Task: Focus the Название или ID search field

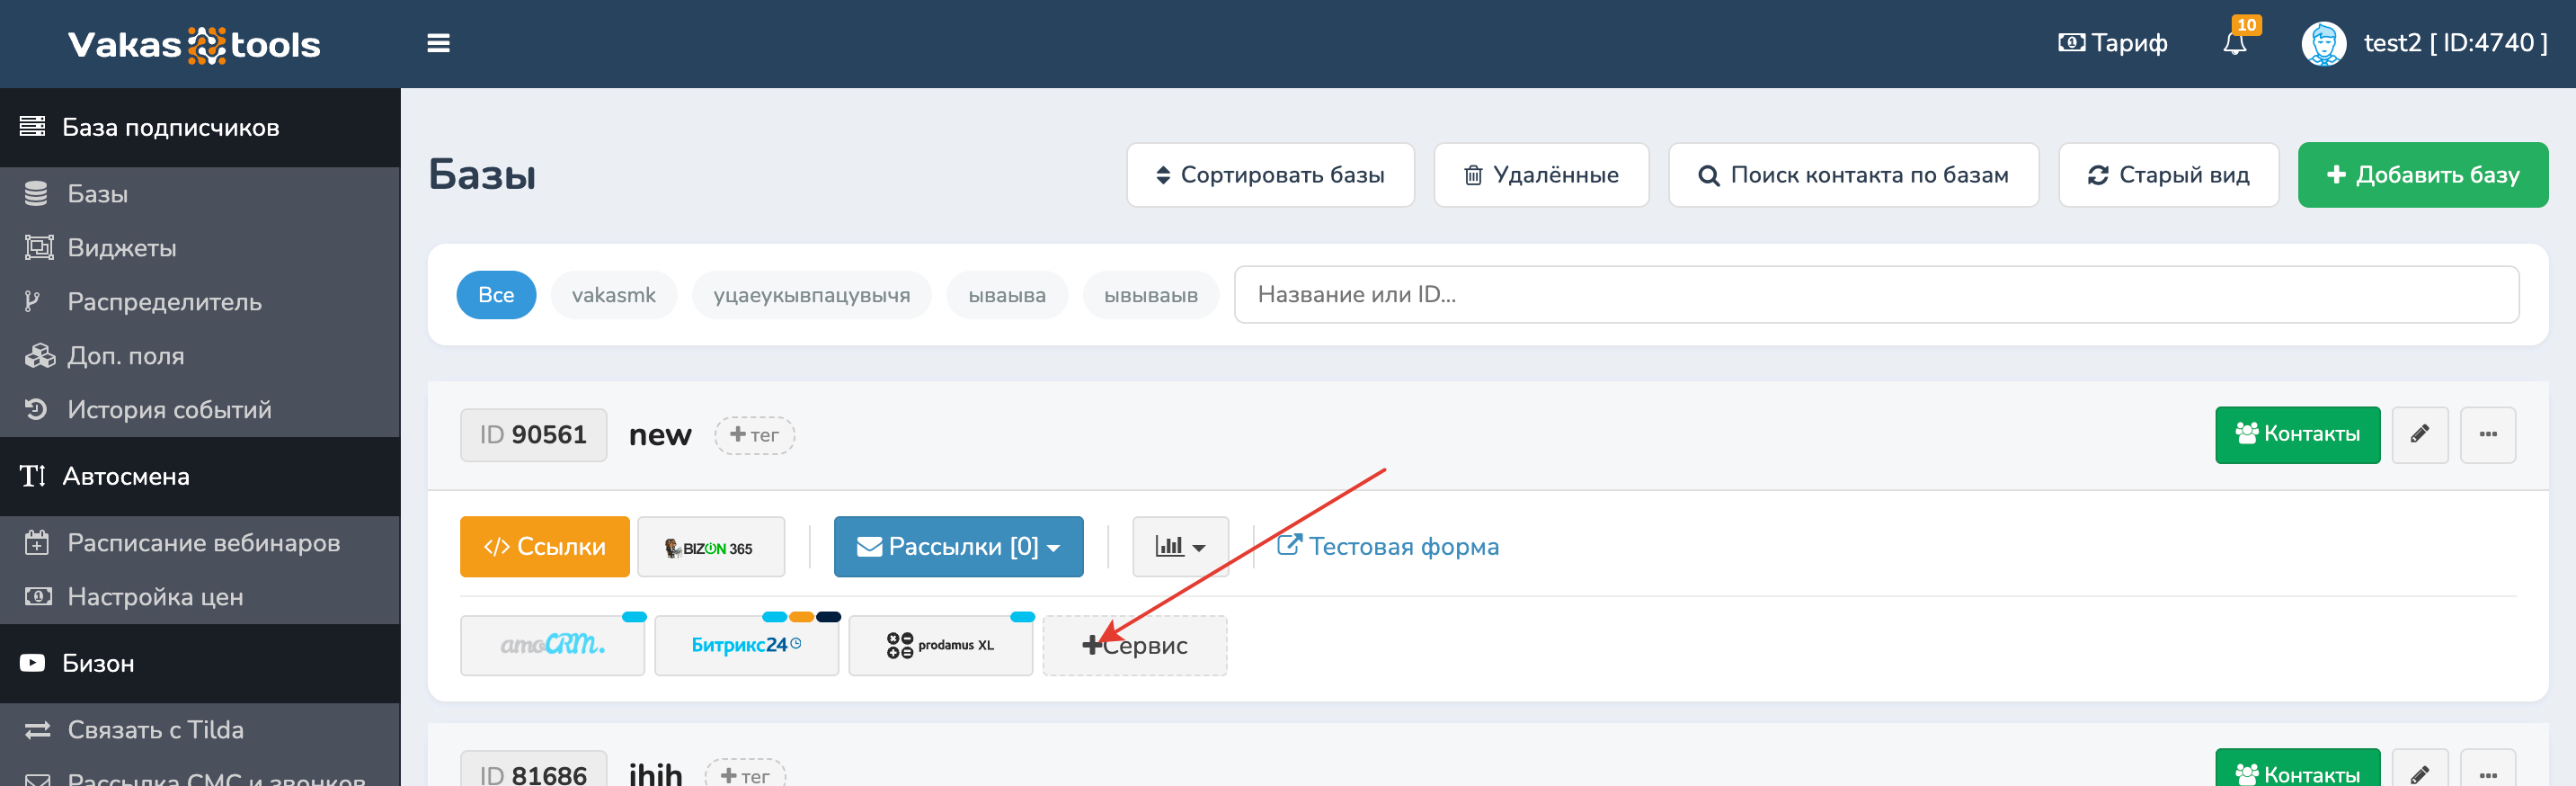Action: (x=1875, y=295)
